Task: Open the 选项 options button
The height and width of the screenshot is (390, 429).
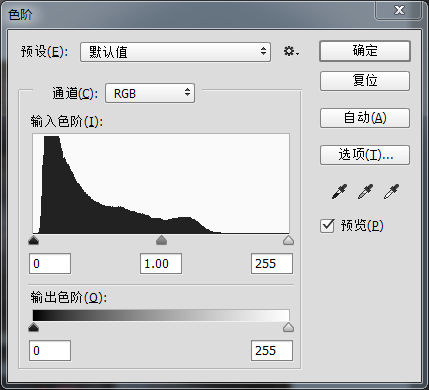Action: coord(365,155)
